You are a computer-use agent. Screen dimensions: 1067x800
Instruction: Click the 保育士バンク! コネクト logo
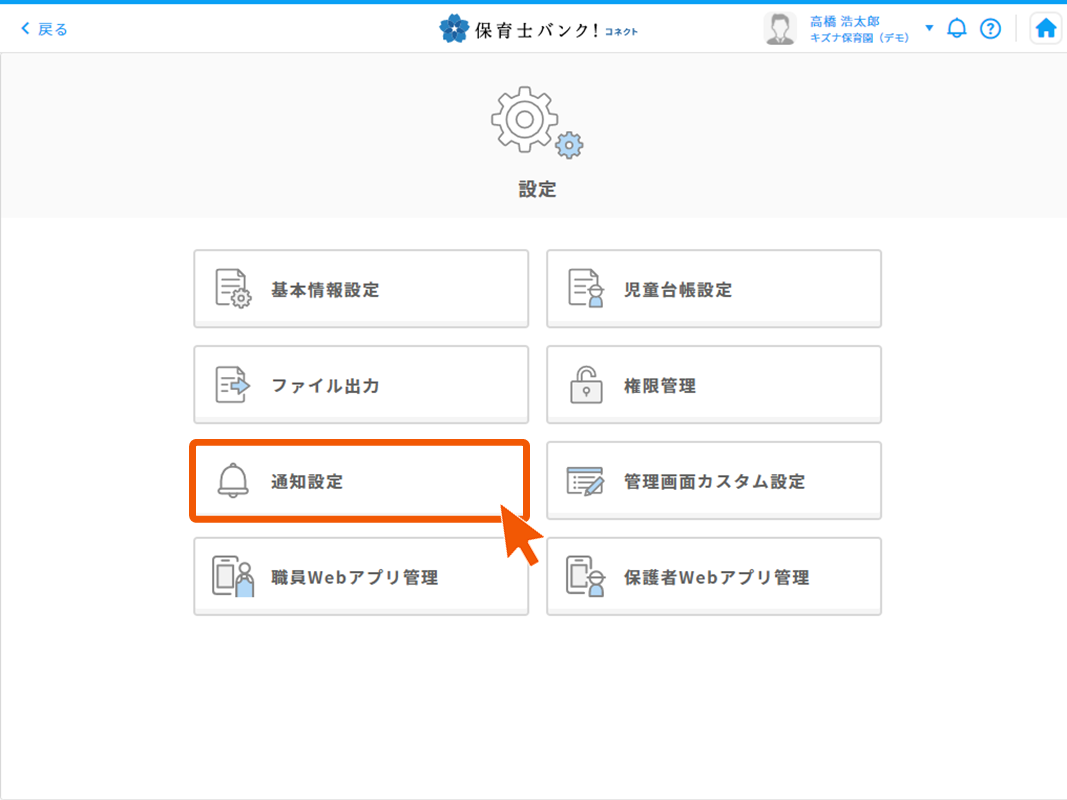click(538, 29)
